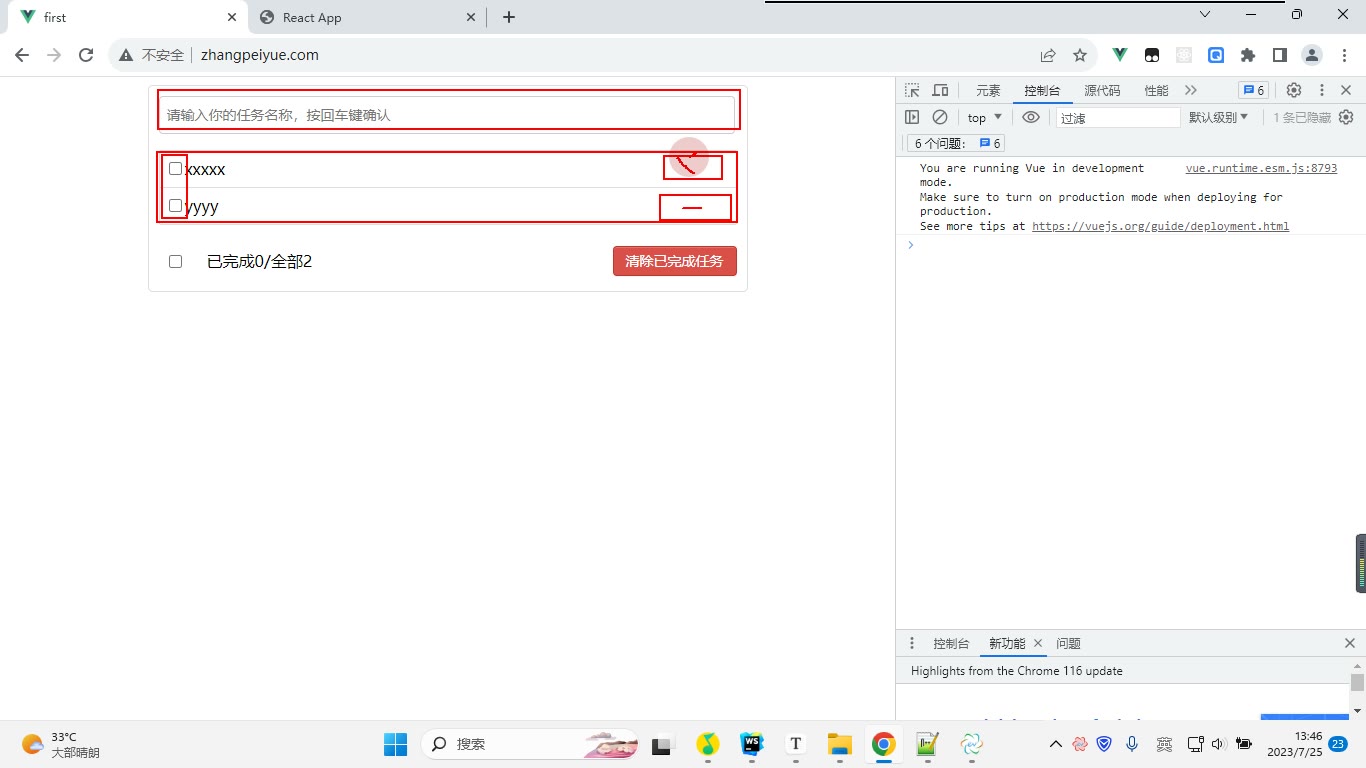Viewport: 1366px width, 768px height.
Task: Toggle the select-all checkbox beside 已完成0/全部2
Action: pyautogui.click(x=176, y=261)
